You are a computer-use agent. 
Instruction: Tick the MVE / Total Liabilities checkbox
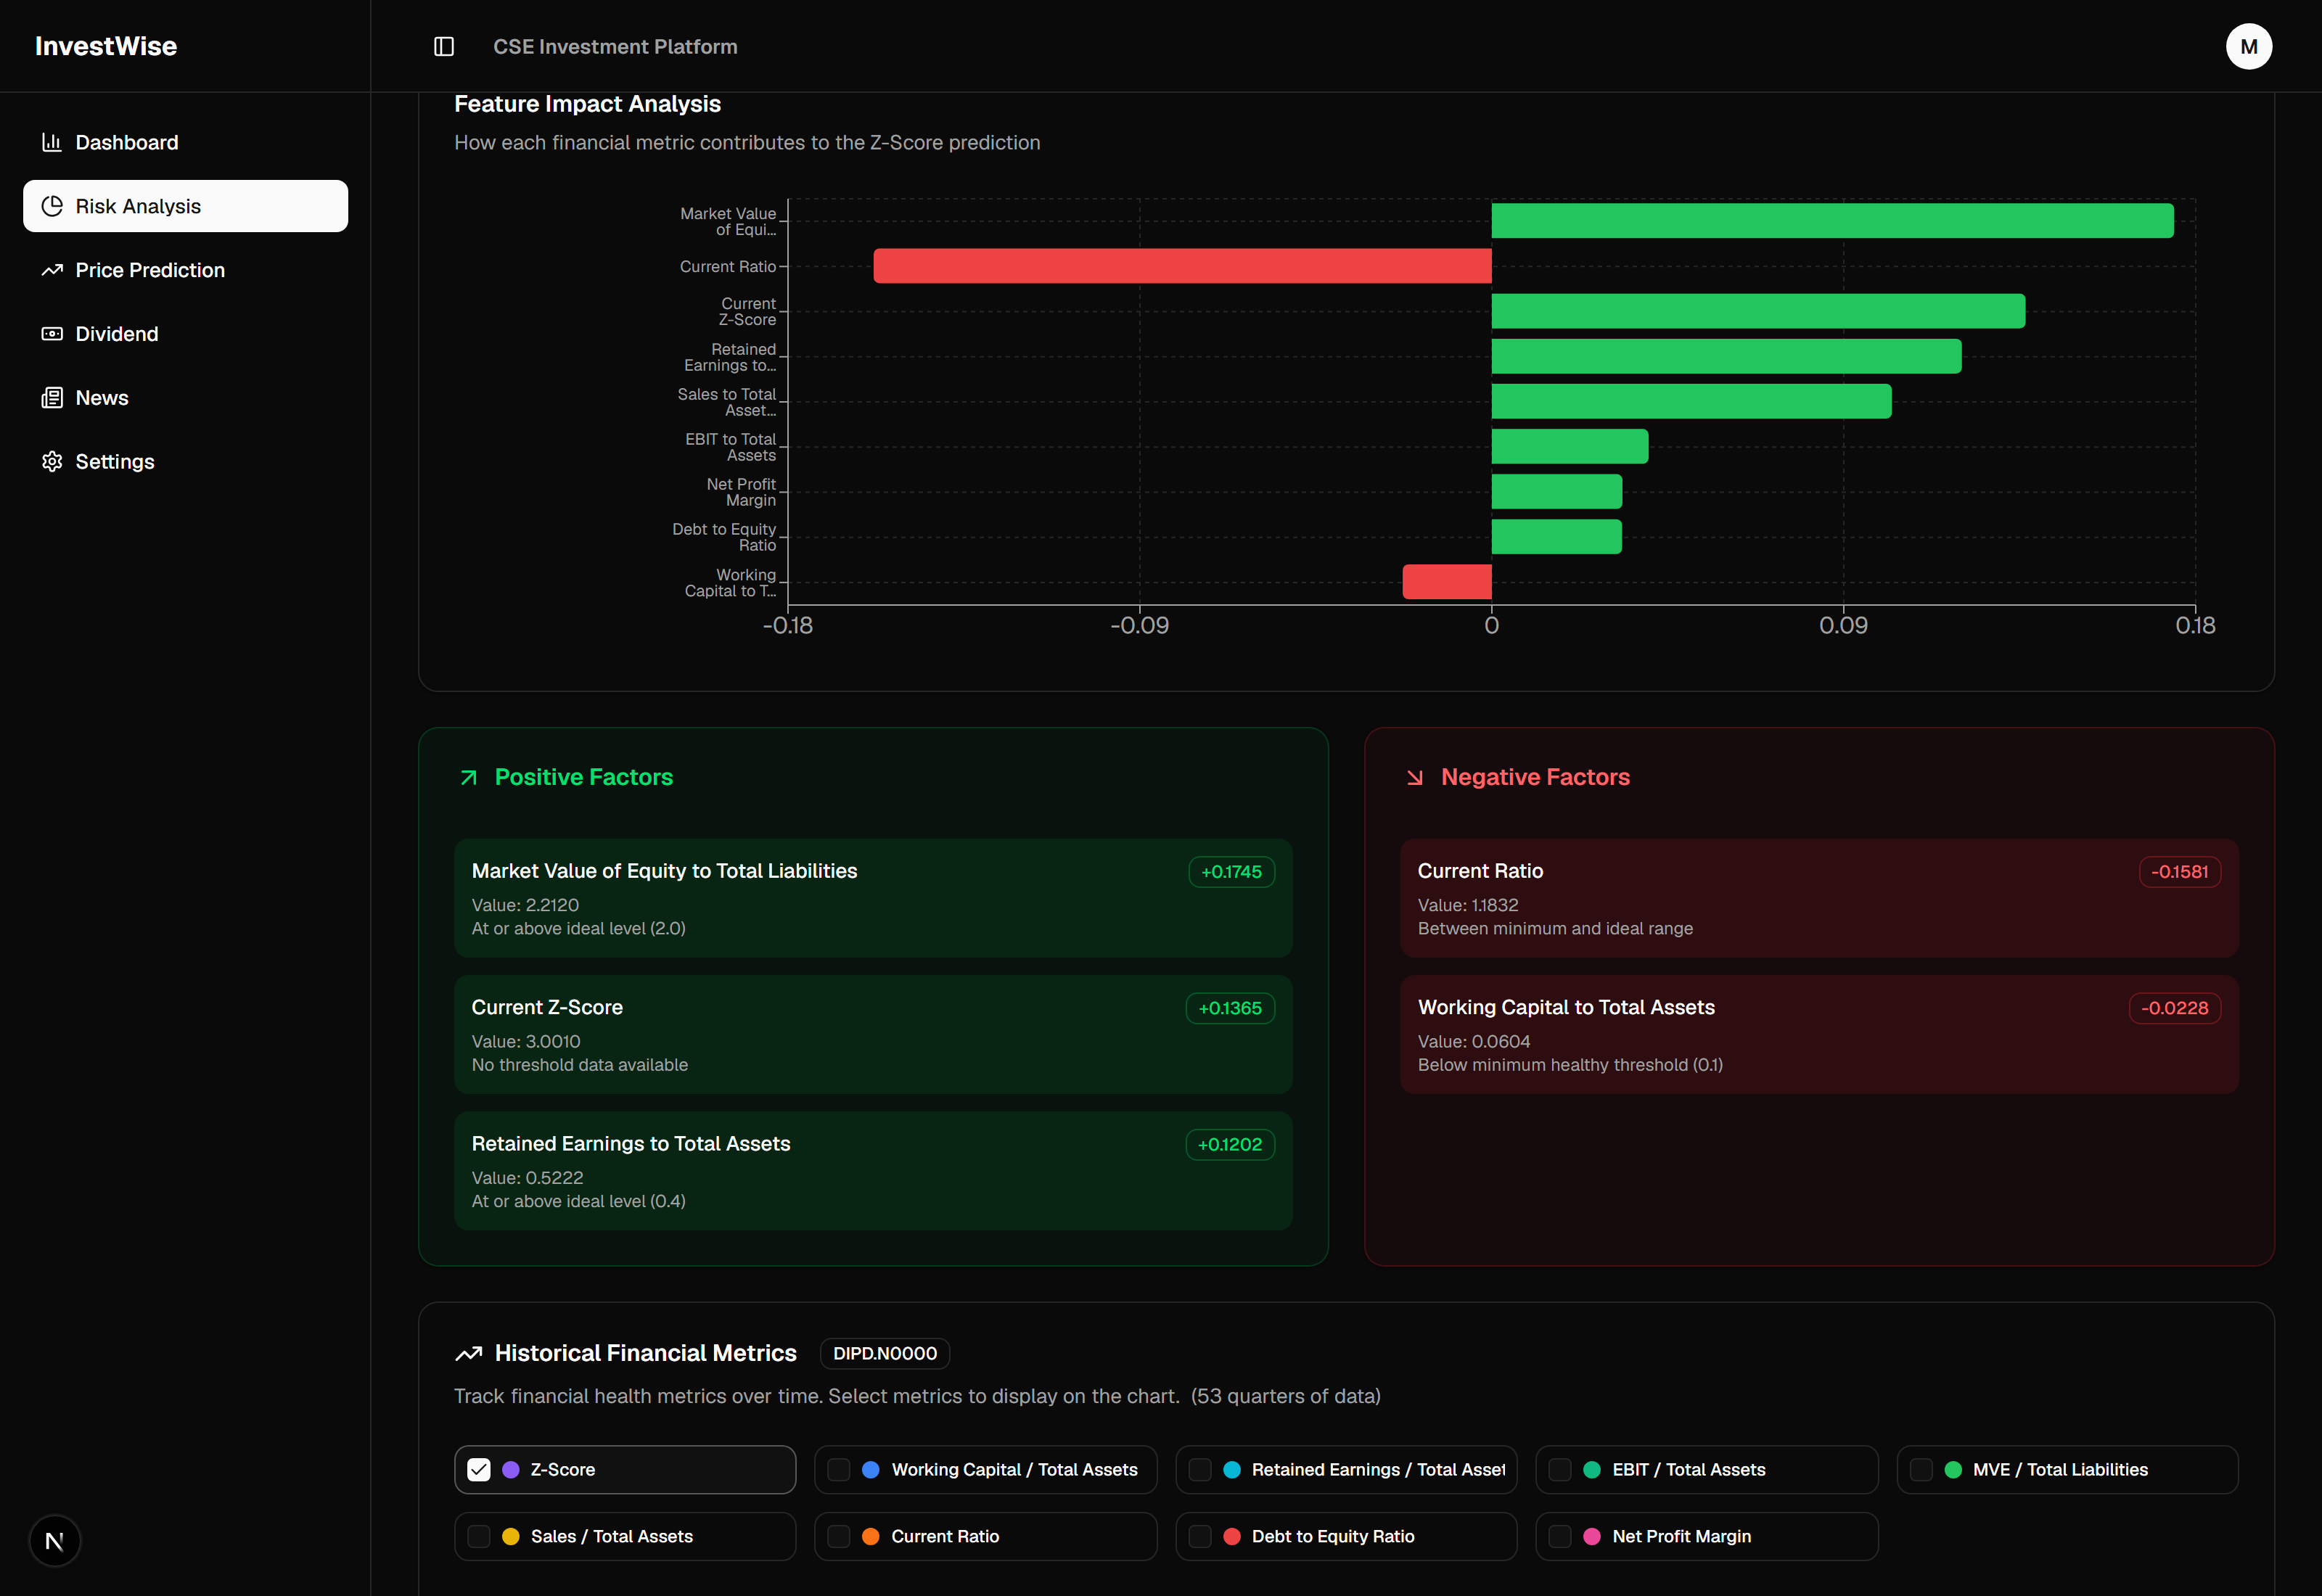(1921, 1469)
